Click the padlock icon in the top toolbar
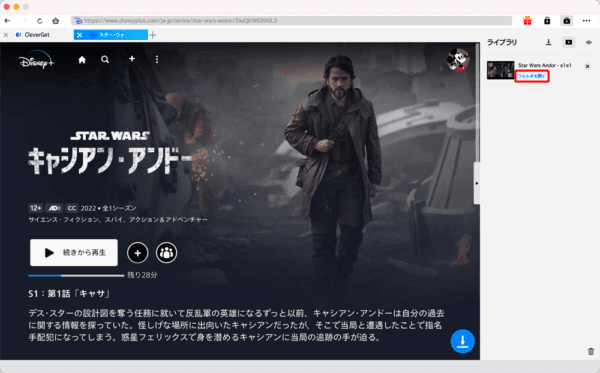The image size is (600, 373). pyautogui.click(x=547, y=21)
